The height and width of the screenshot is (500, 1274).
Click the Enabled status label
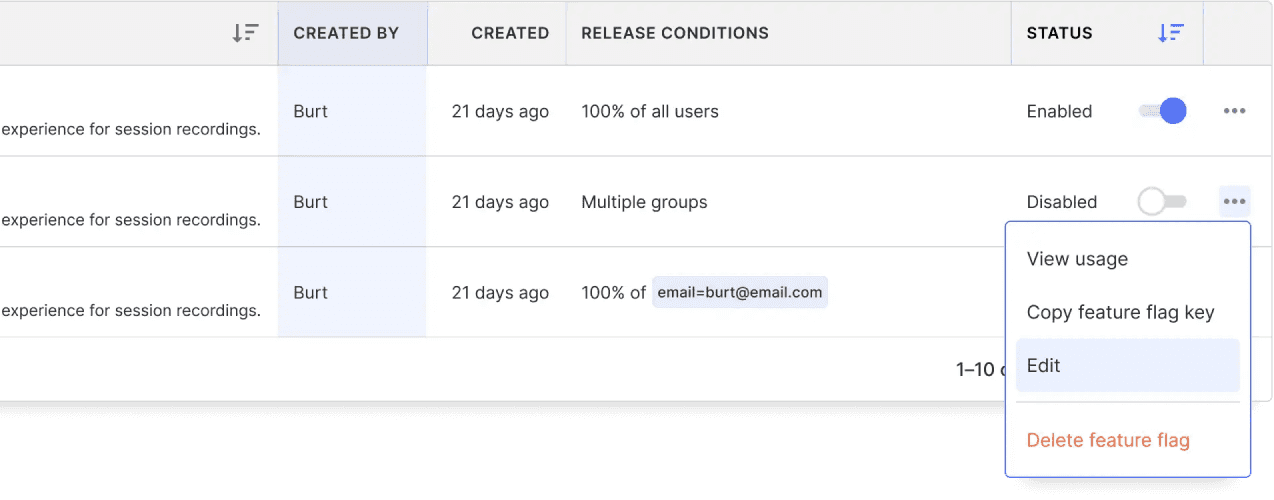[x=1059, y=111]
